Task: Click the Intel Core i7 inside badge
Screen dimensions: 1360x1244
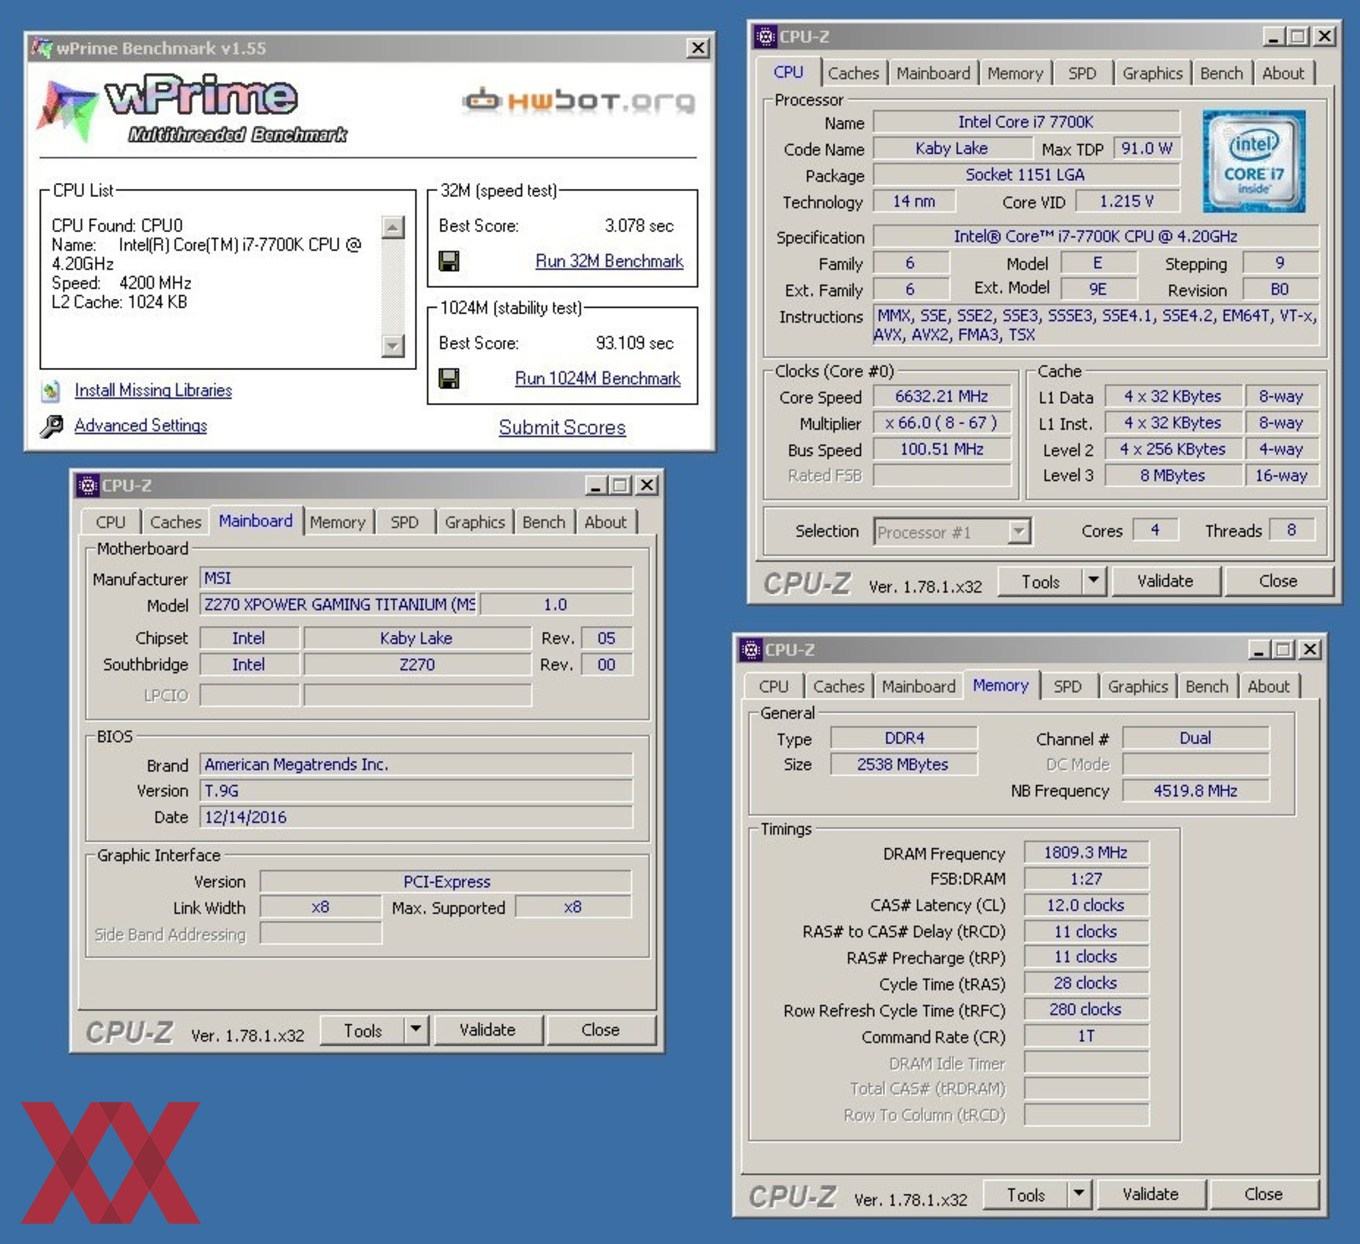Action: point(1254,161)
